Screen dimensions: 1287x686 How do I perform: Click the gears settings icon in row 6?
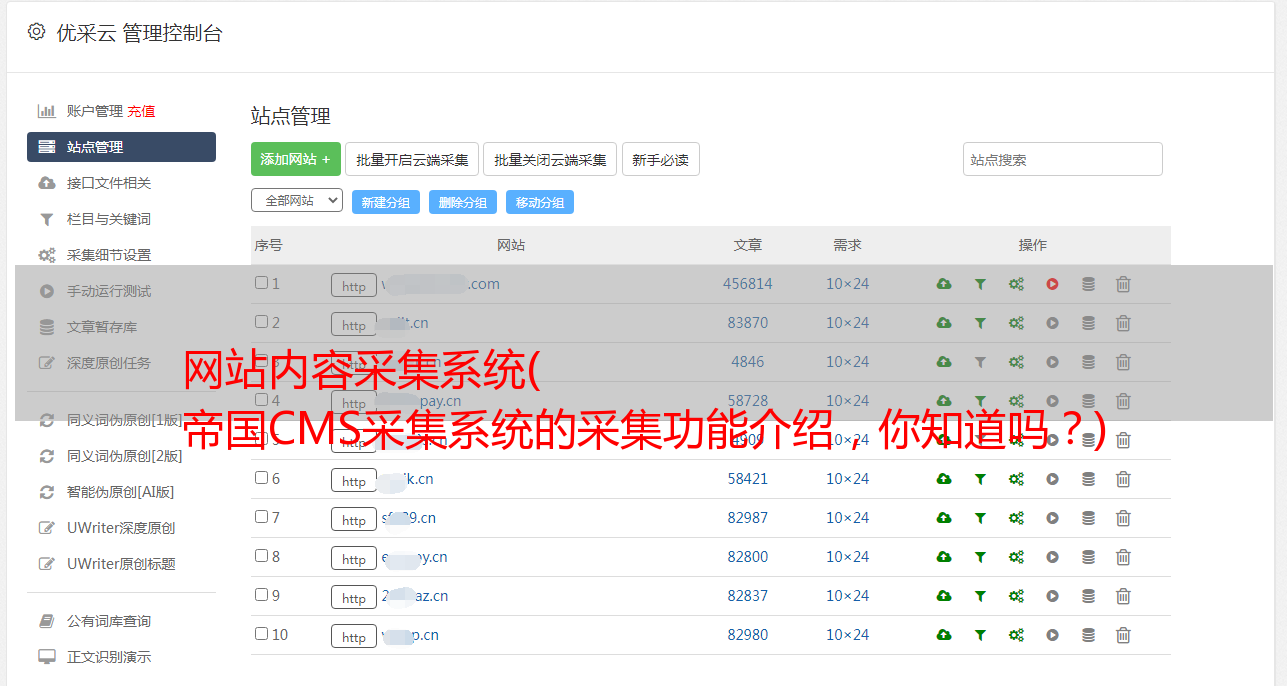[x=1016, y=479]
